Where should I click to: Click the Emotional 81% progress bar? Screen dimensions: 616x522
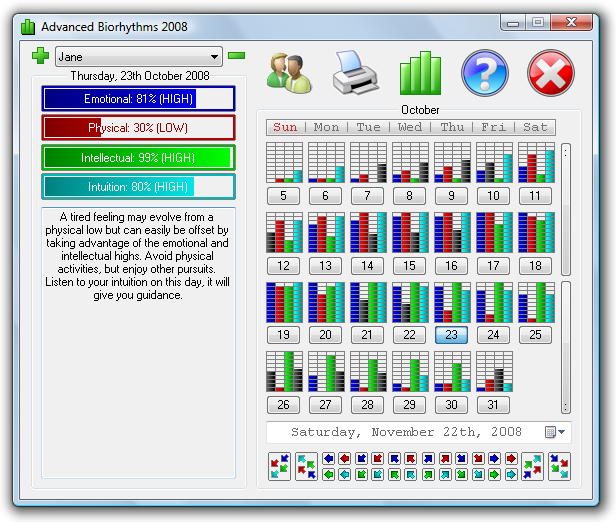pos(138,99)
